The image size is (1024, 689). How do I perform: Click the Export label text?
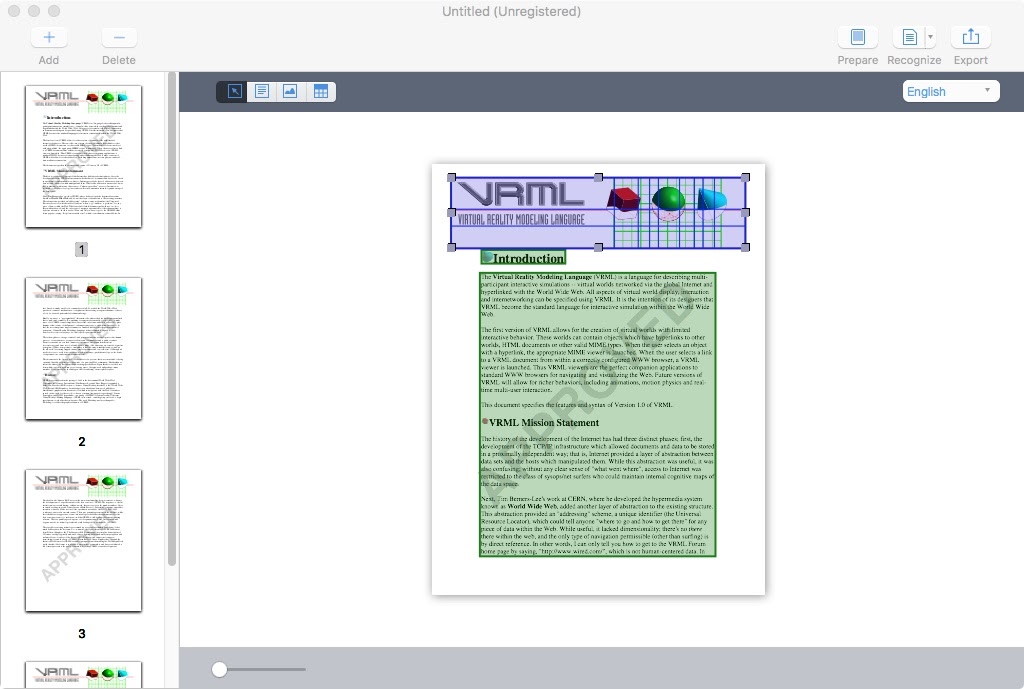point(970,60)
